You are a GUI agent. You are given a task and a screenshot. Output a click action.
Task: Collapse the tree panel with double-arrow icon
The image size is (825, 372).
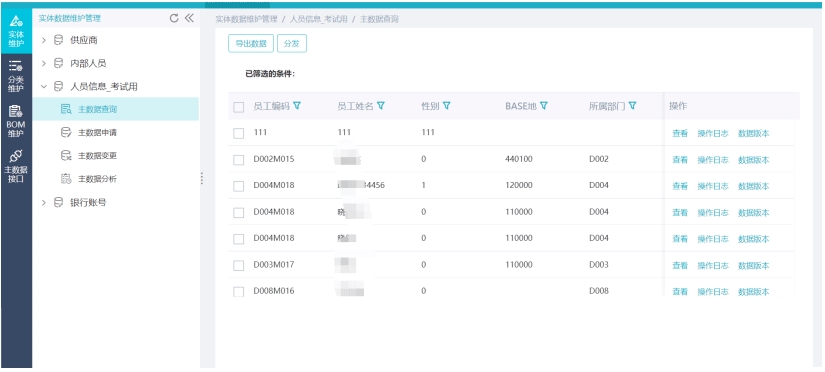pyautogui.click(x=189, y=18)
